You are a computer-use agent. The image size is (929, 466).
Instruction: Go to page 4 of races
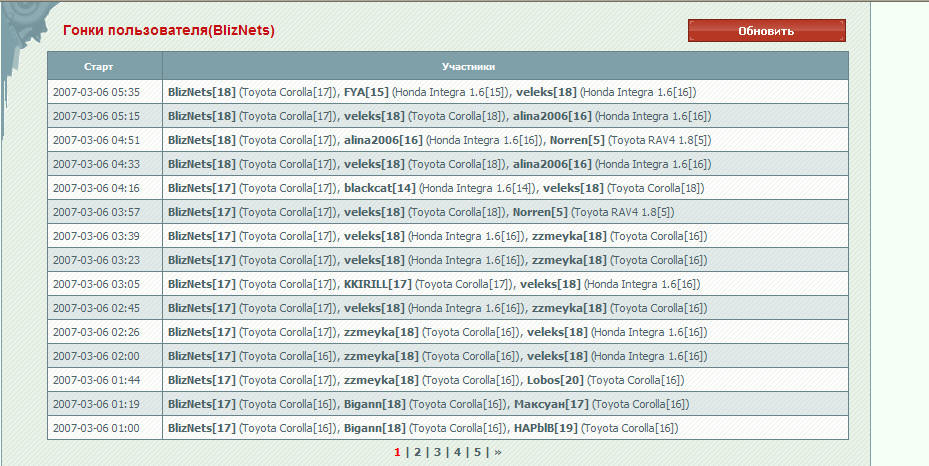457,452
